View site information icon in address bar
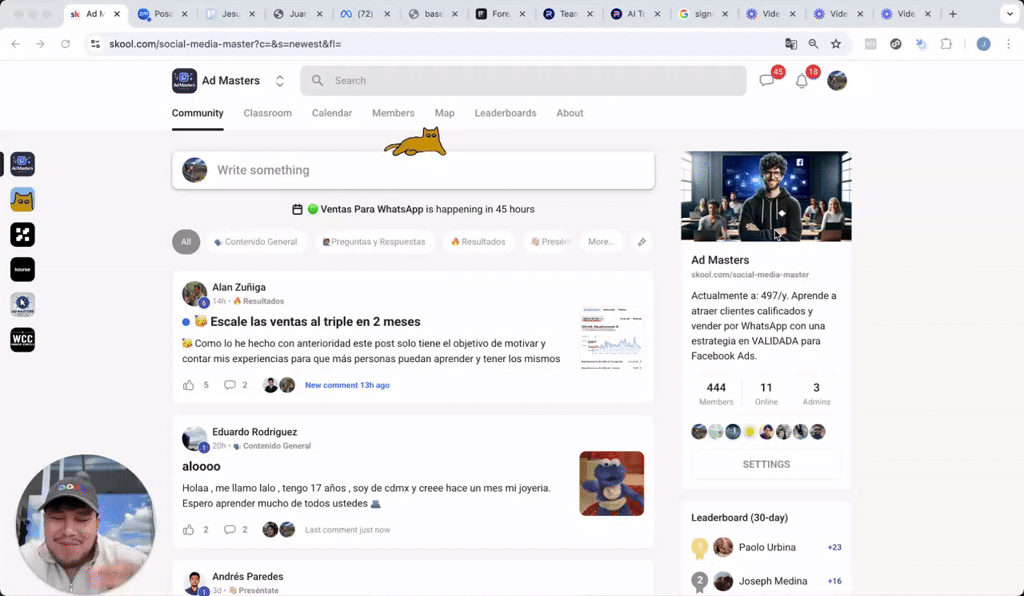Image resolution: width=1024 pixels, height=596 pixels. coord(95,44)
